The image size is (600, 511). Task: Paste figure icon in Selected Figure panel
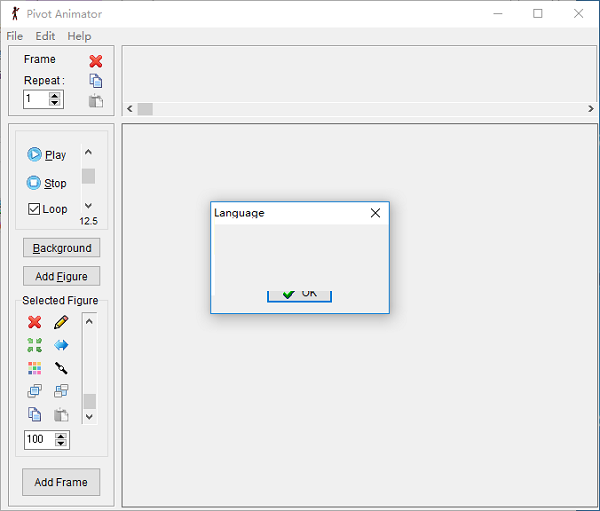pyautogui.click(x=61, y=415)
